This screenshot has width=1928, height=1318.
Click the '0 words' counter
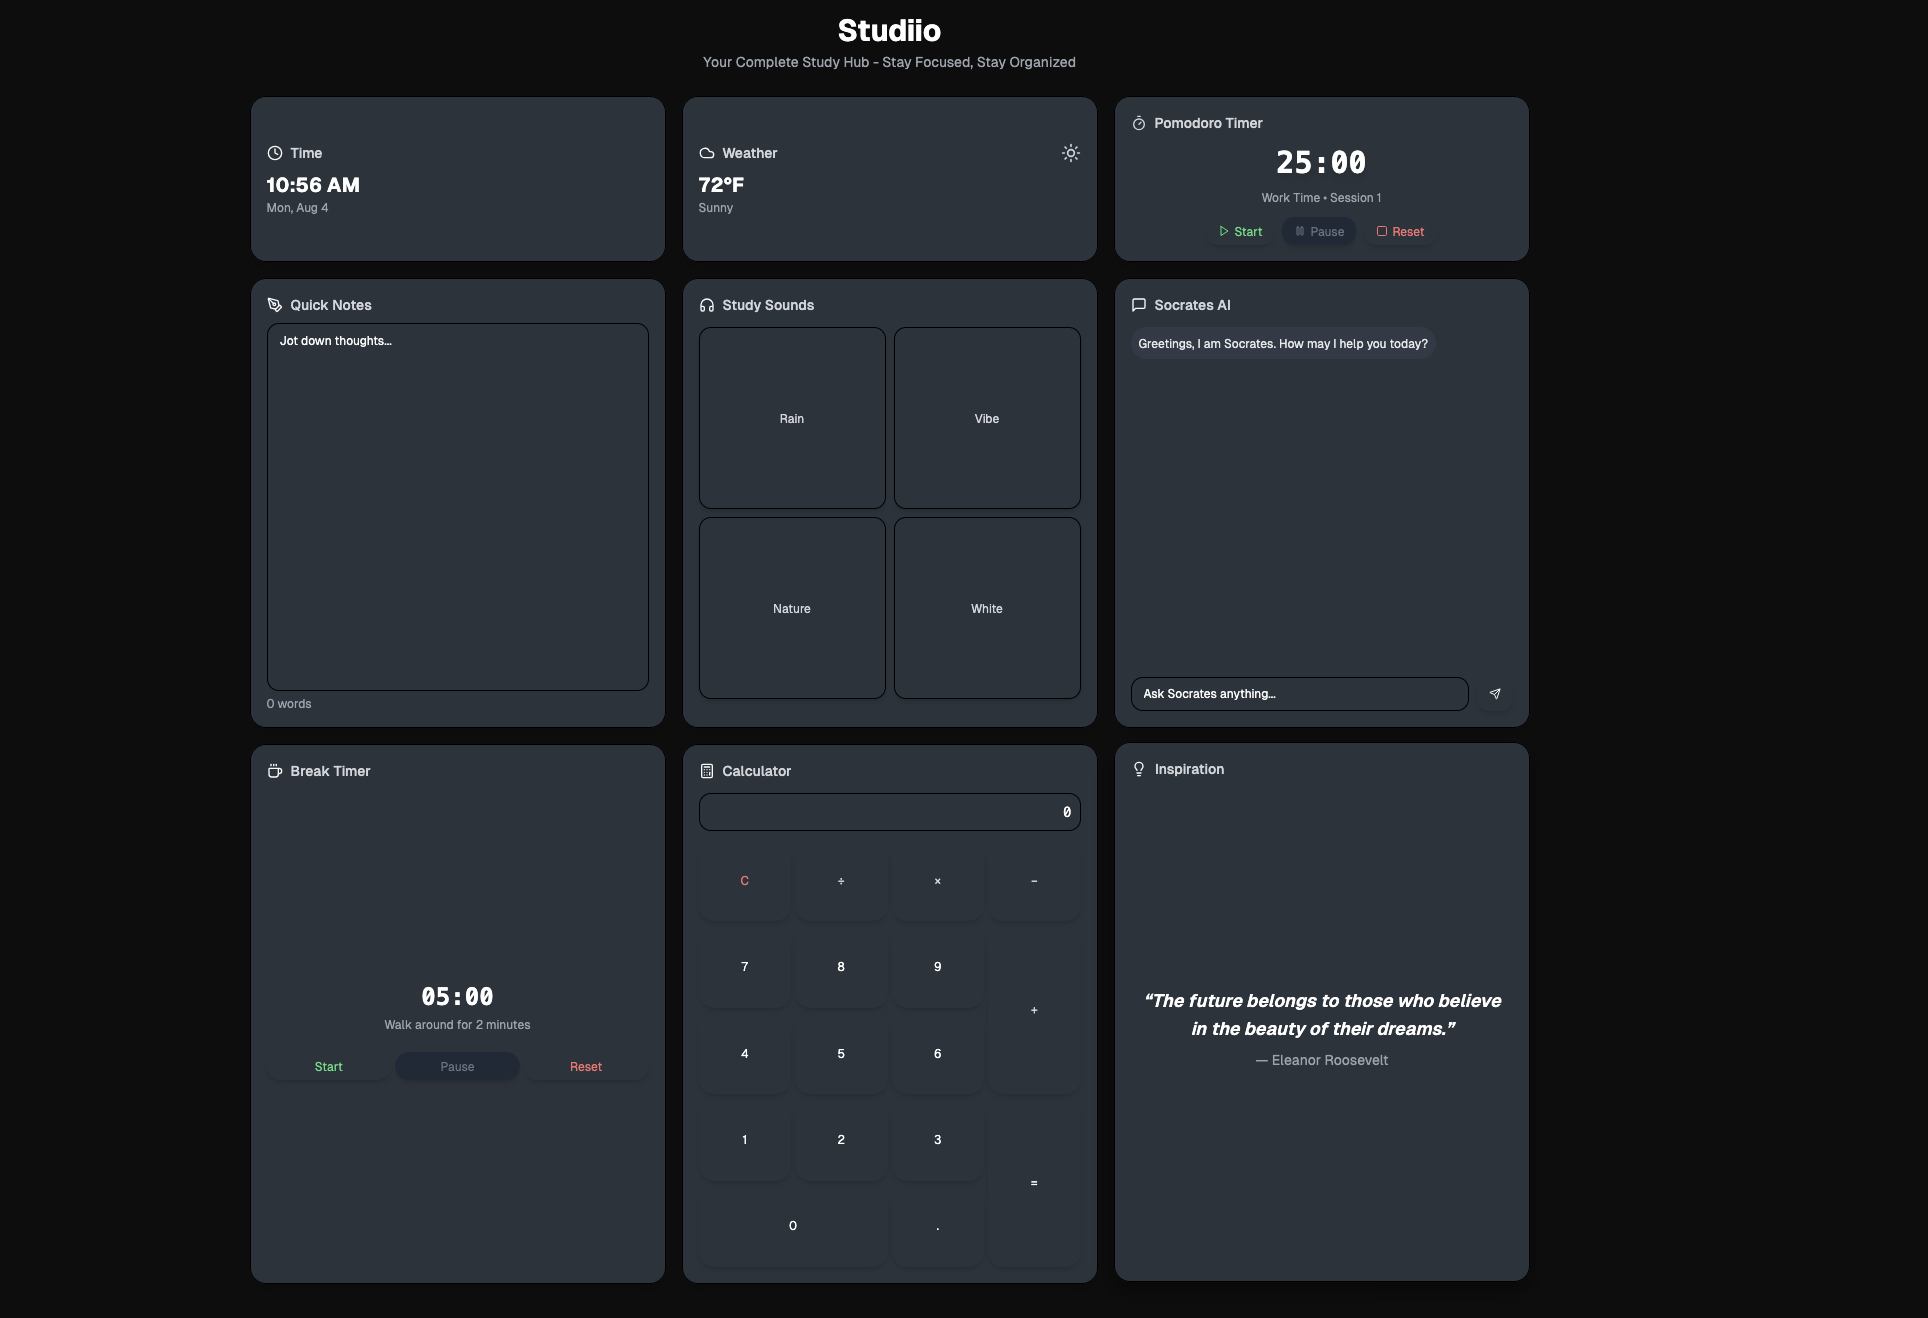coord(289,704)
